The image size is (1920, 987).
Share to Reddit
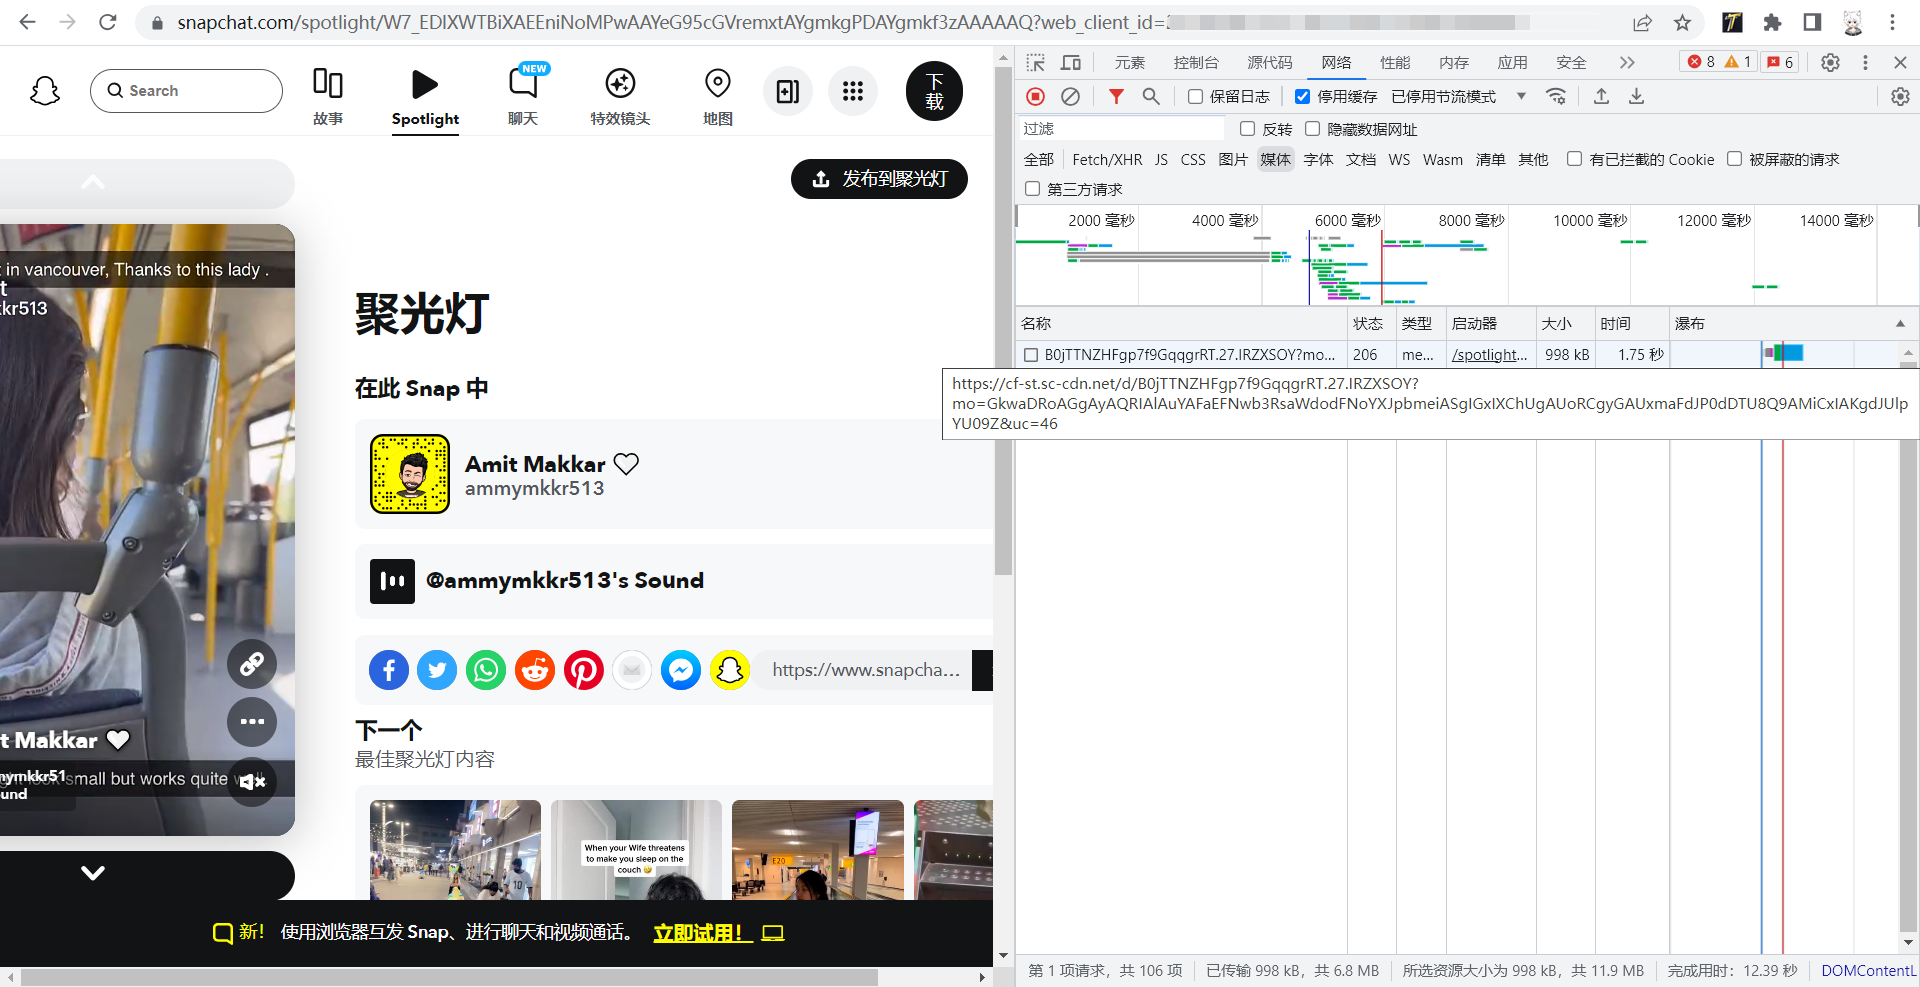pos(535,670)
